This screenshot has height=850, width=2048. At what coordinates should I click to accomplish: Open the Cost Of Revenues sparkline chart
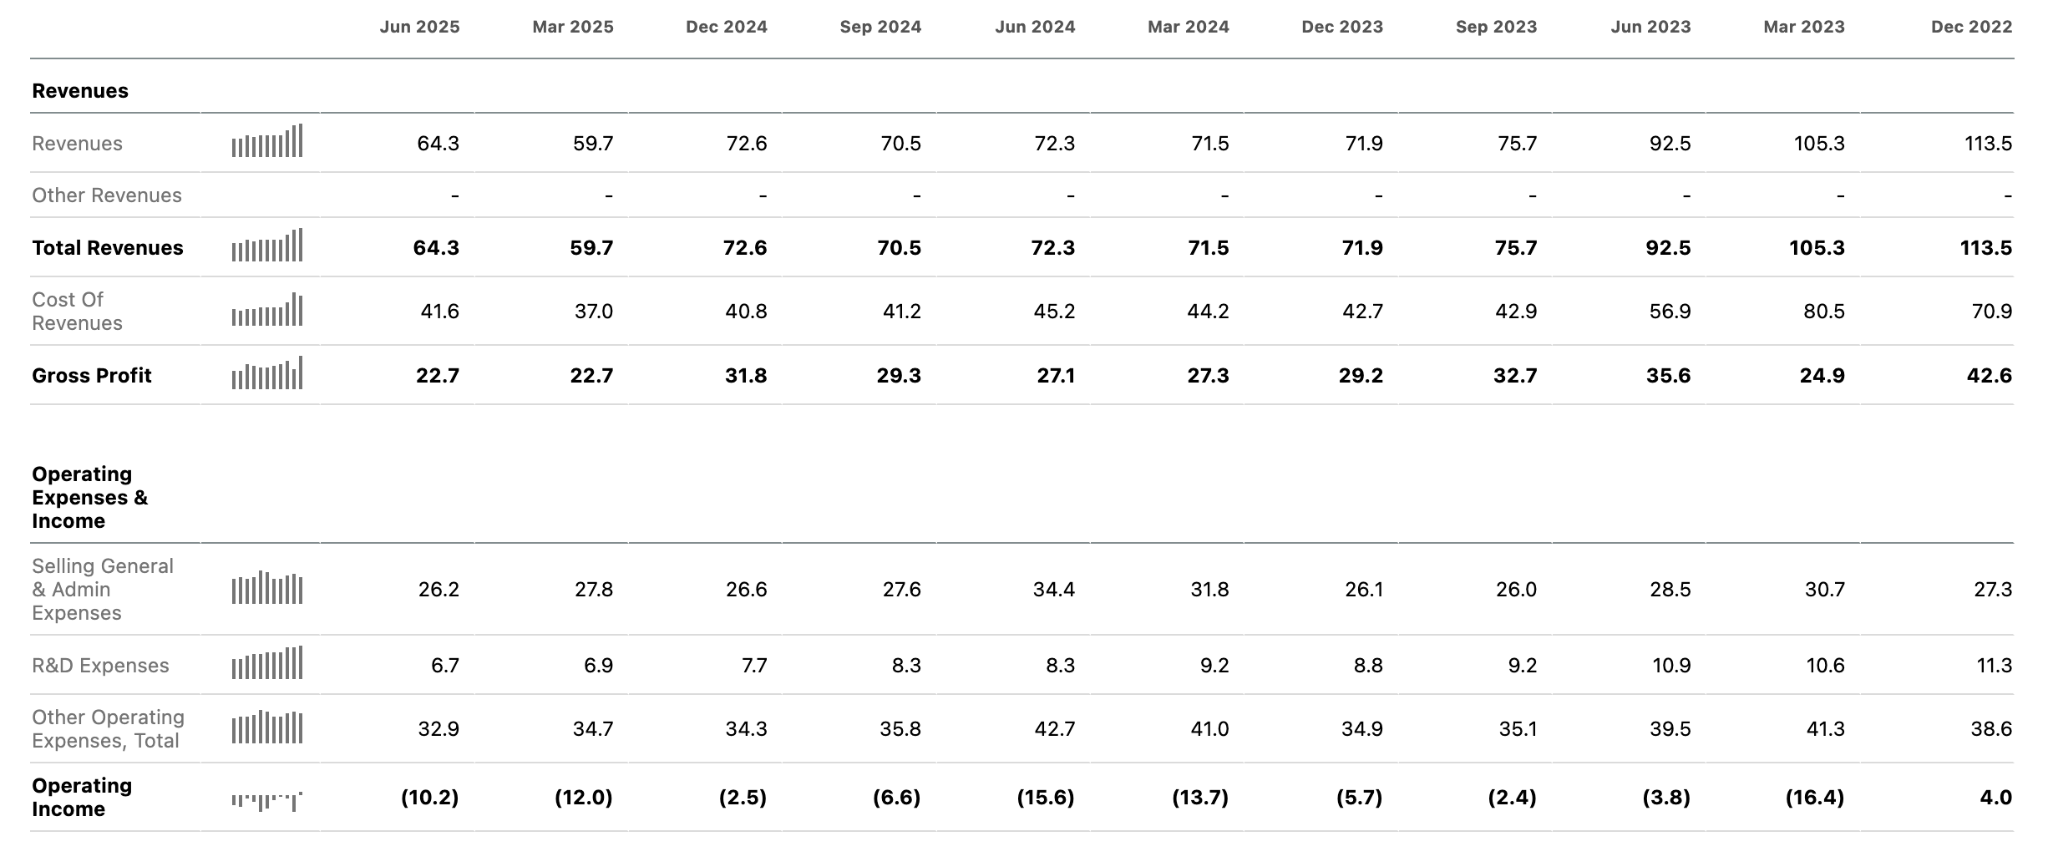pyautogui.click(x=267, y=310)
